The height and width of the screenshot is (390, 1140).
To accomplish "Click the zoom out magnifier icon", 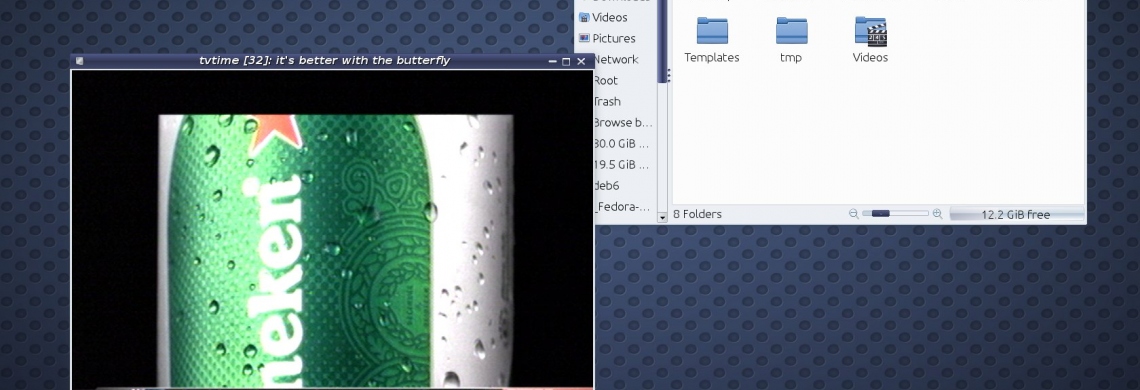I will 854,214.
